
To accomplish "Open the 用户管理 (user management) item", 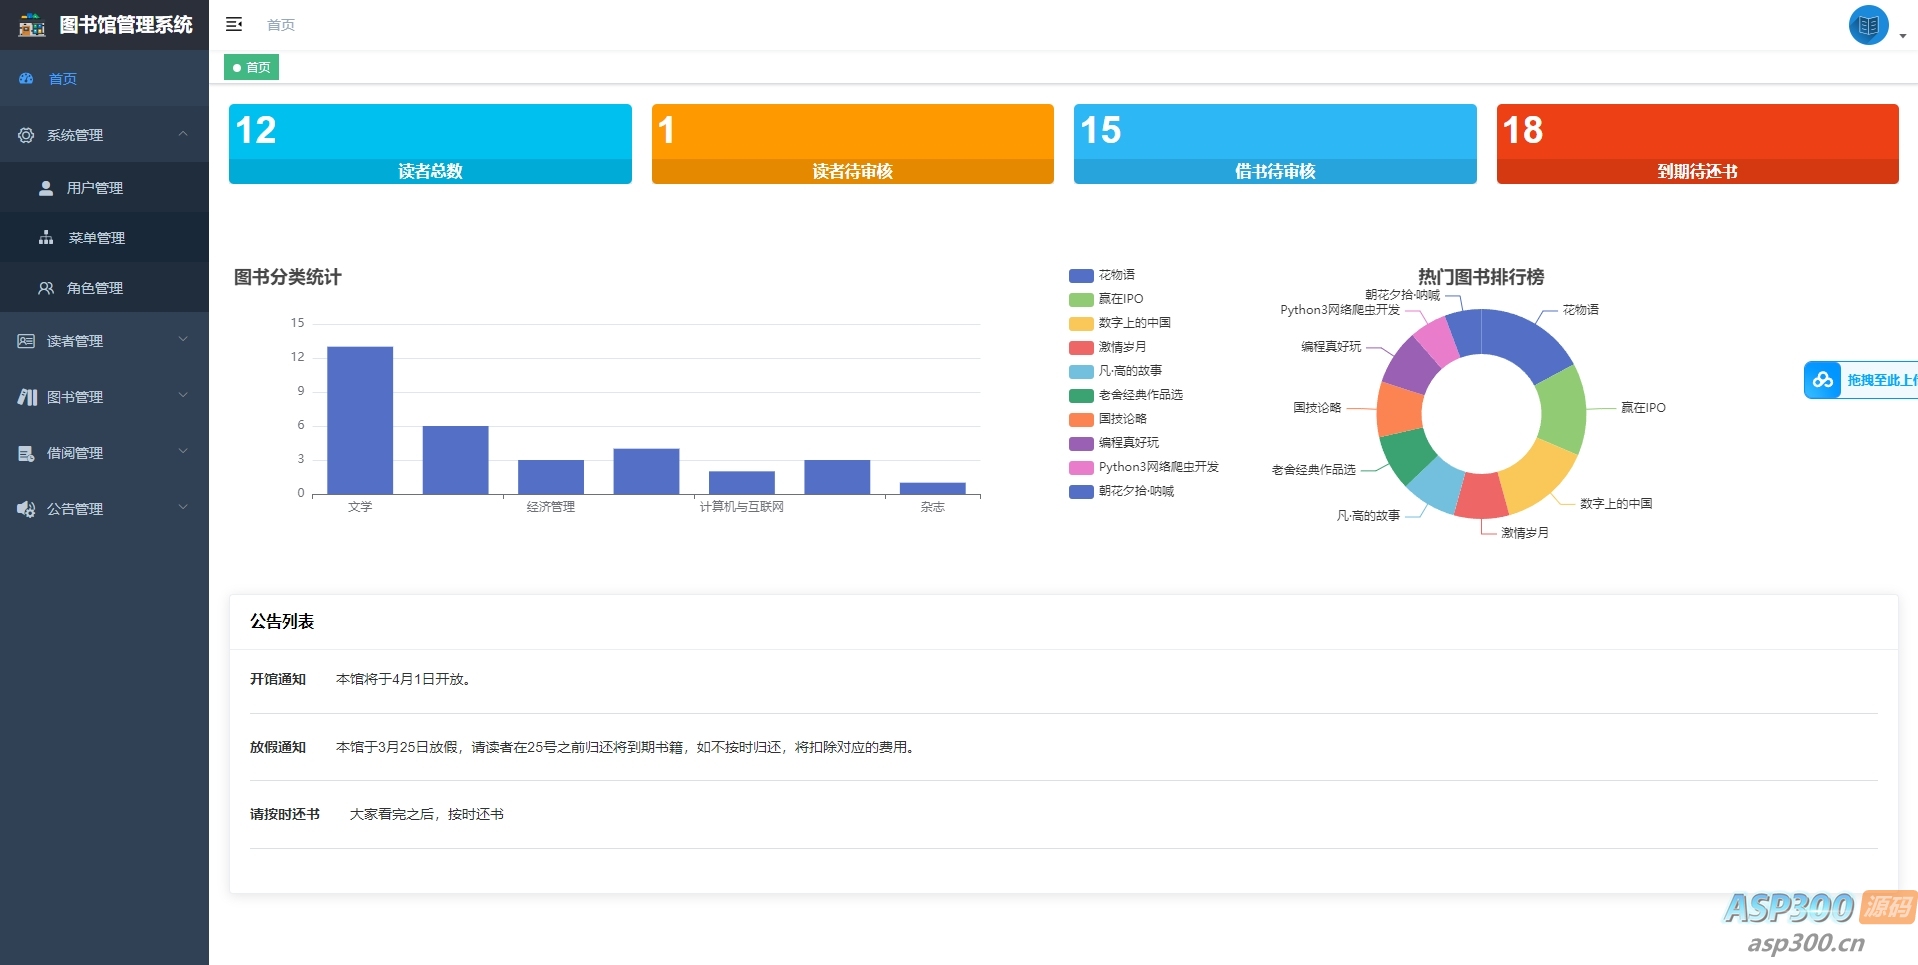I will [x=96, y=188].
